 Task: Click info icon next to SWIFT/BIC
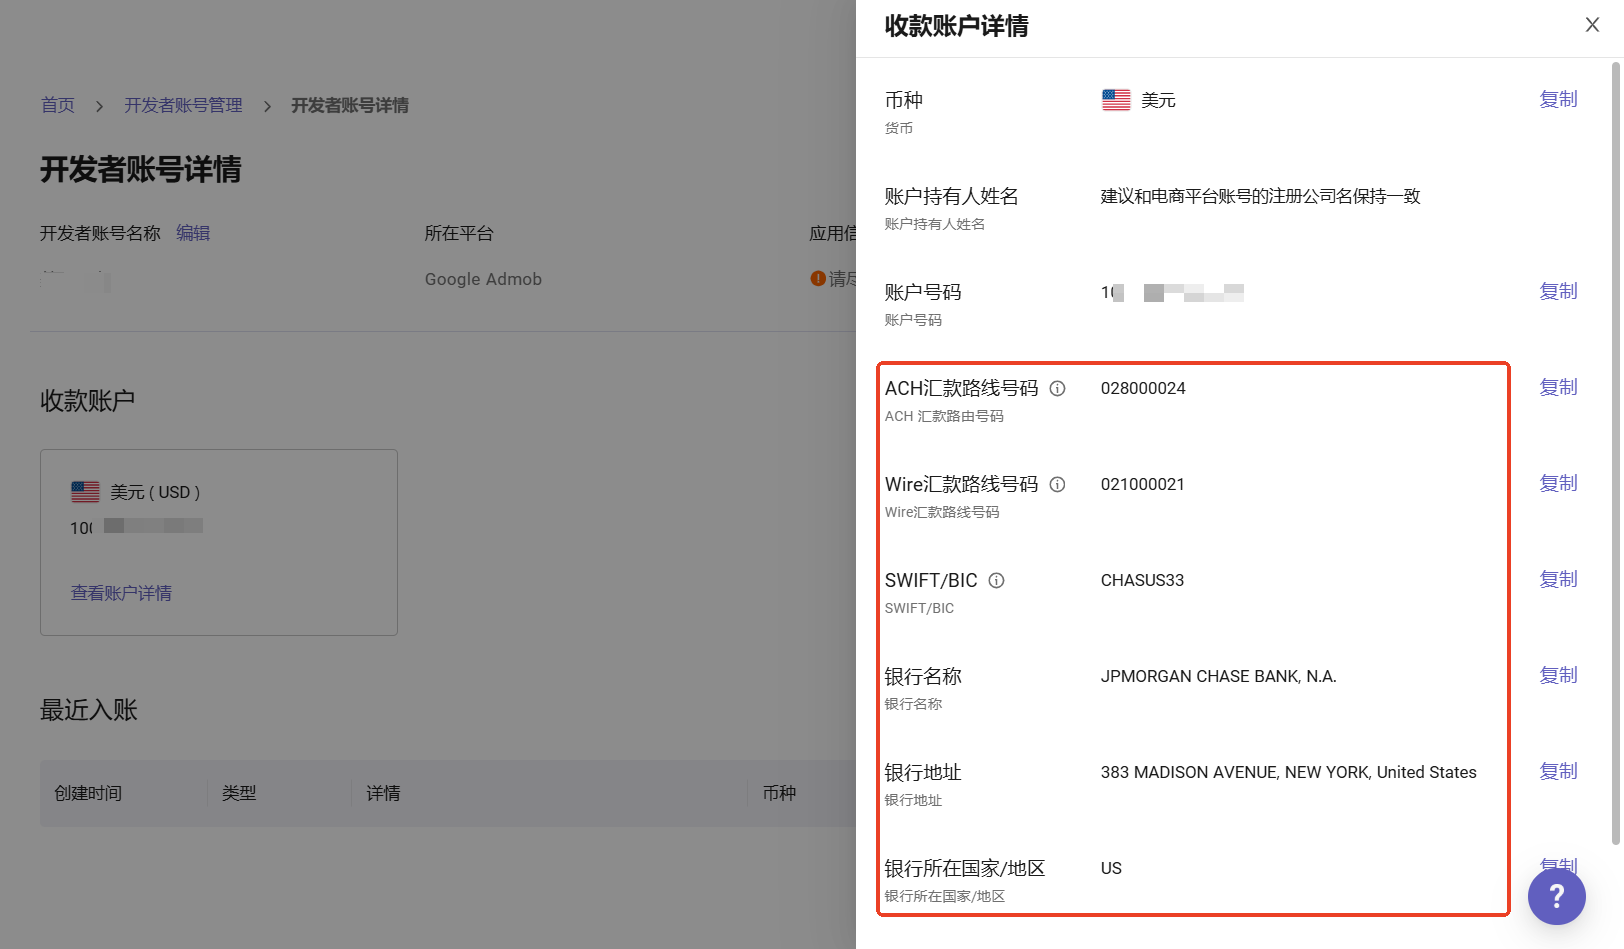click(x=996, y=580)
